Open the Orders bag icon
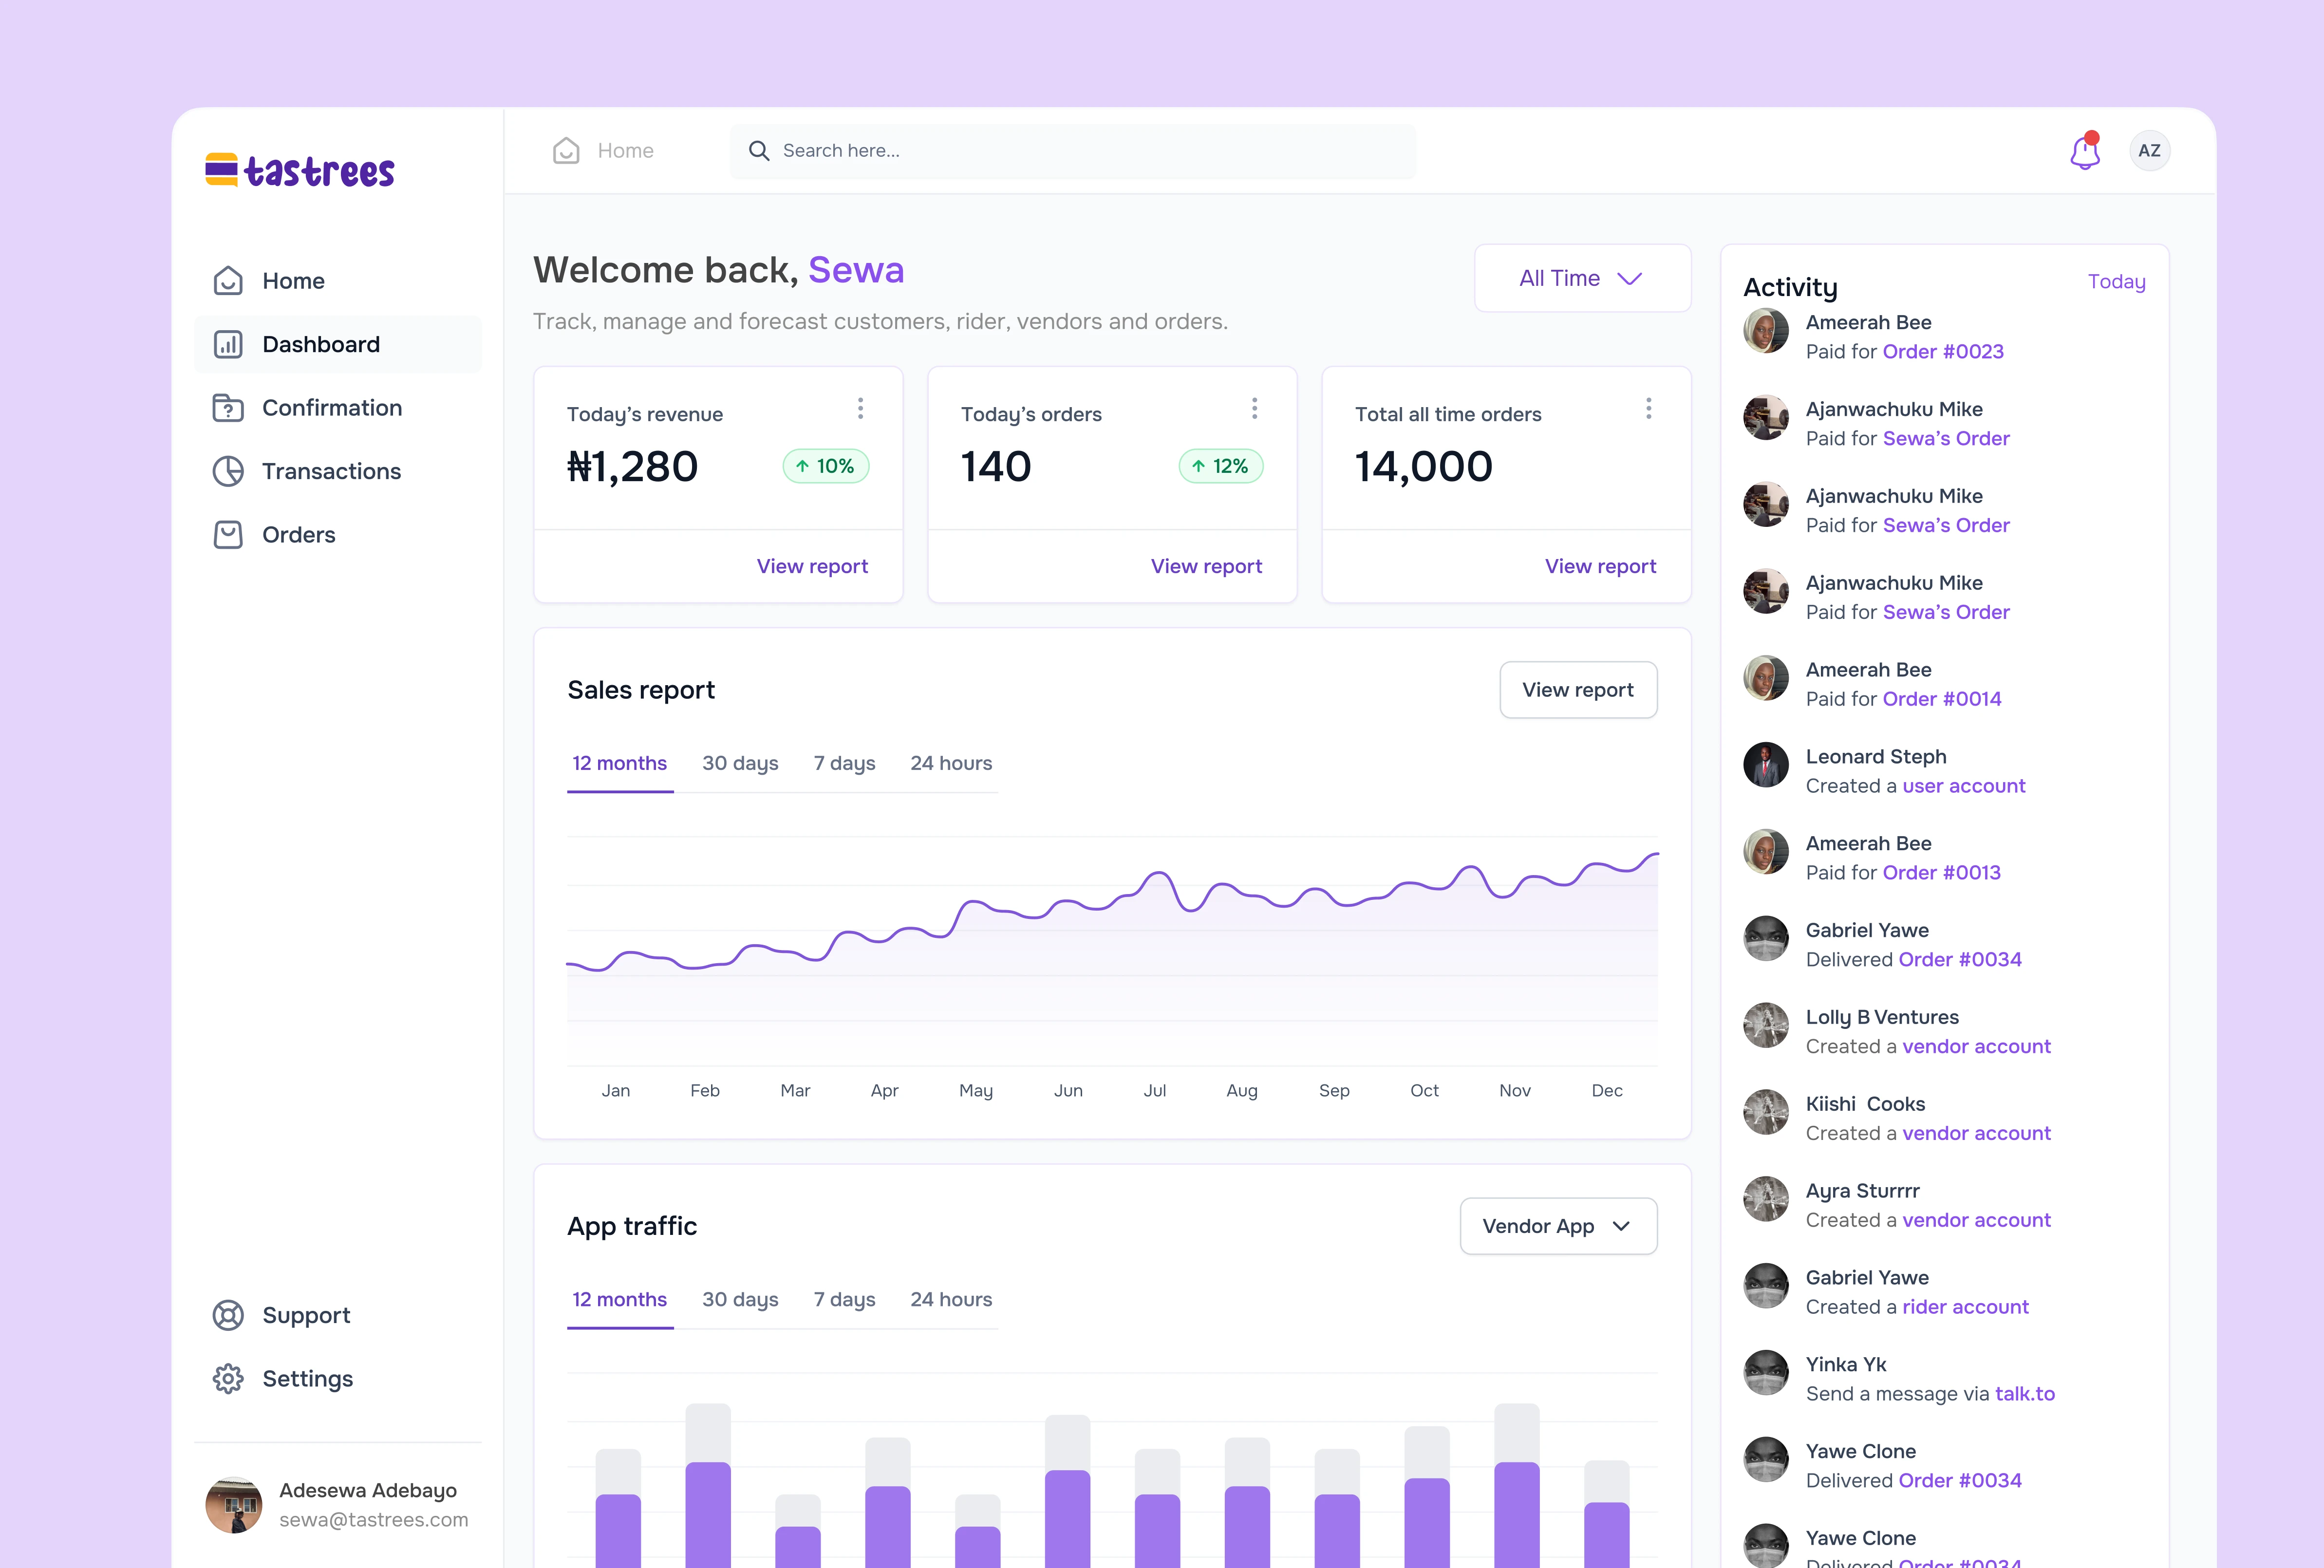 click(228, 535)
